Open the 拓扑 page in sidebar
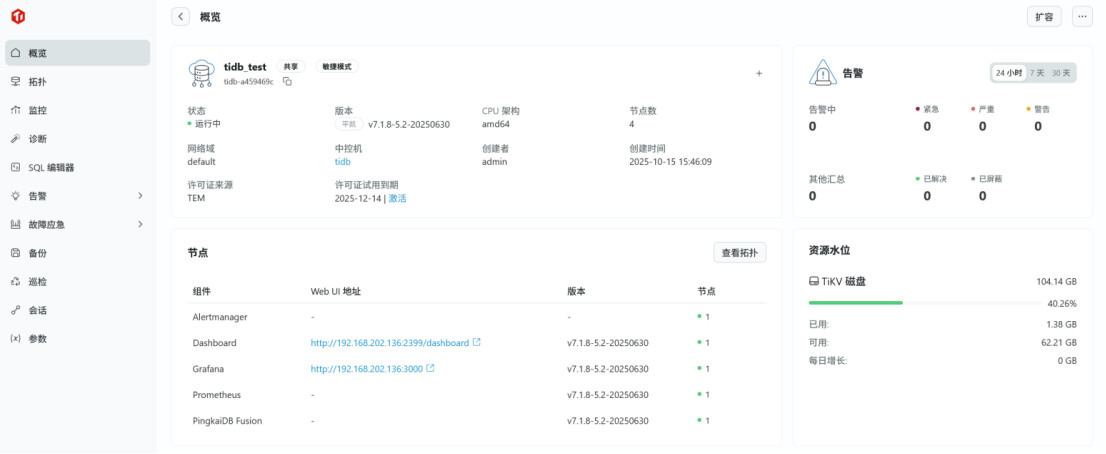This screenshot has height=454, width=1106. tap(38, 82)
